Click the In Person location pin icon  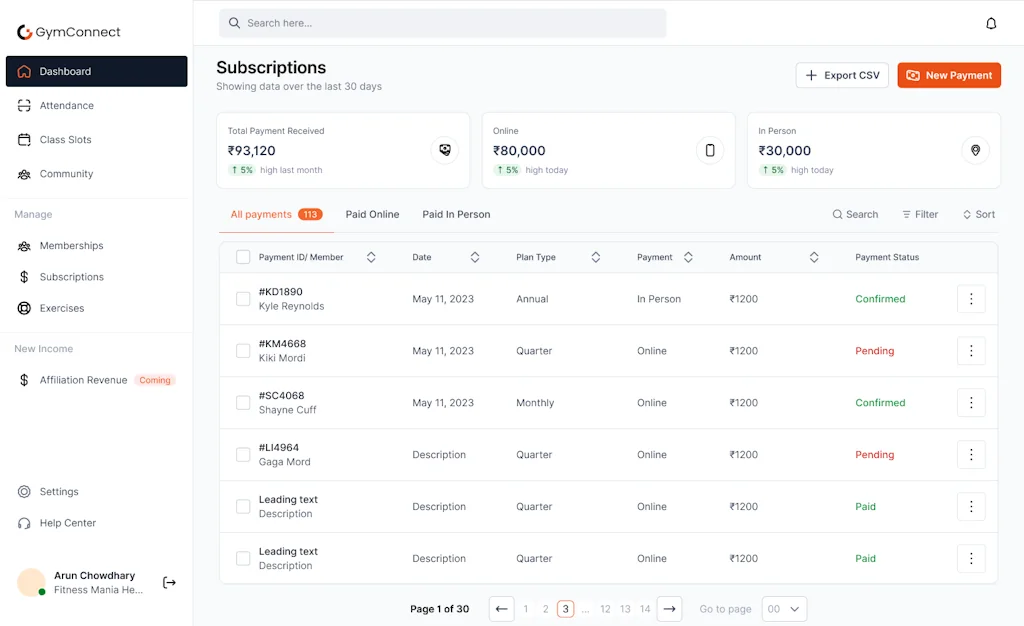pyautogui.click(x=975, y=151)
